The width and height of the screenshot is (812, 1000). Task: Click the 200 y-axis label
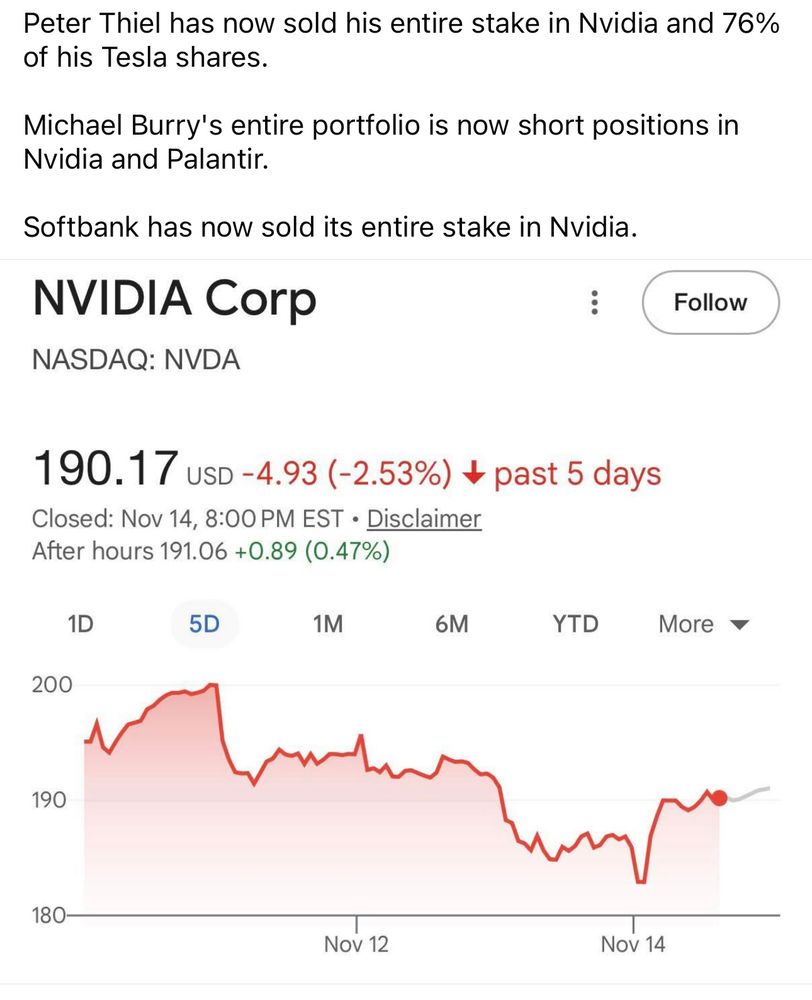click(x=52, y=685)
